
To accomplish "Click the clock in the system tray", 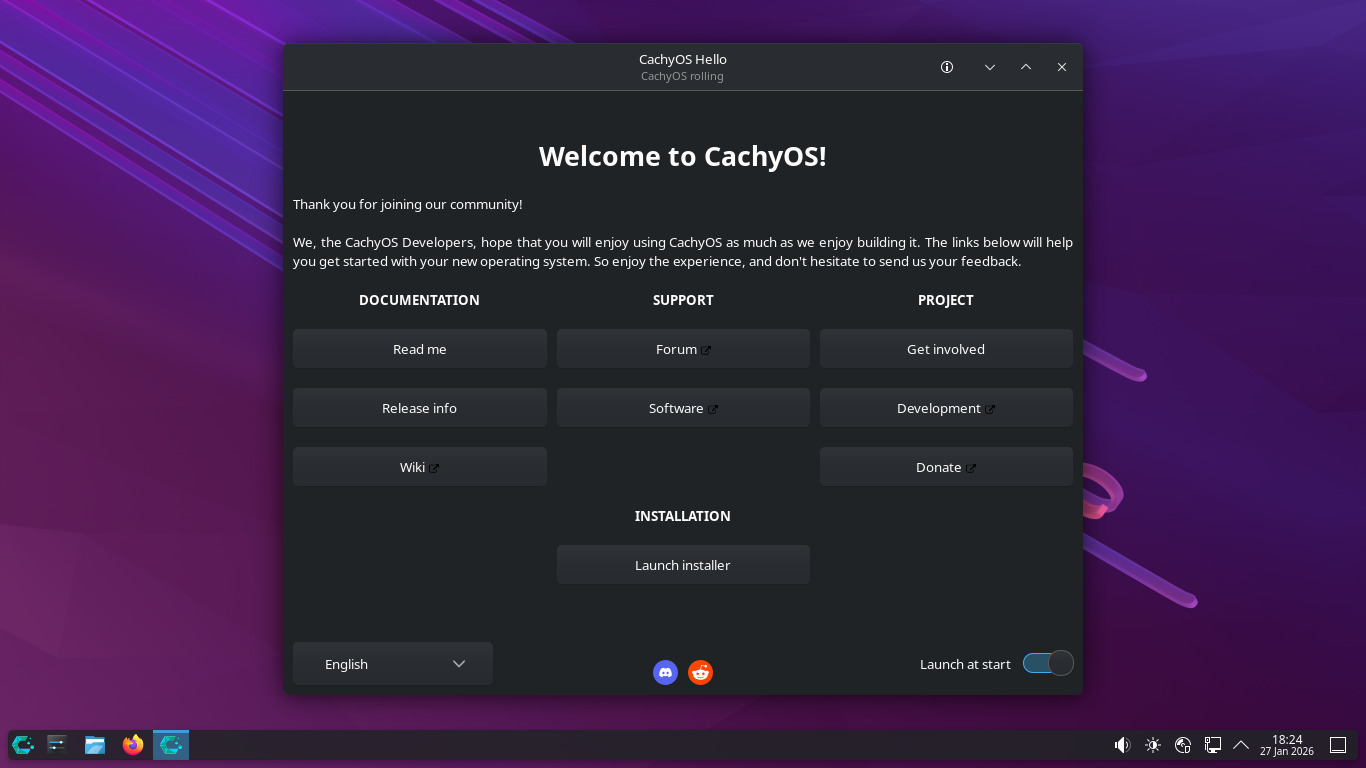I will [1286, 744].
